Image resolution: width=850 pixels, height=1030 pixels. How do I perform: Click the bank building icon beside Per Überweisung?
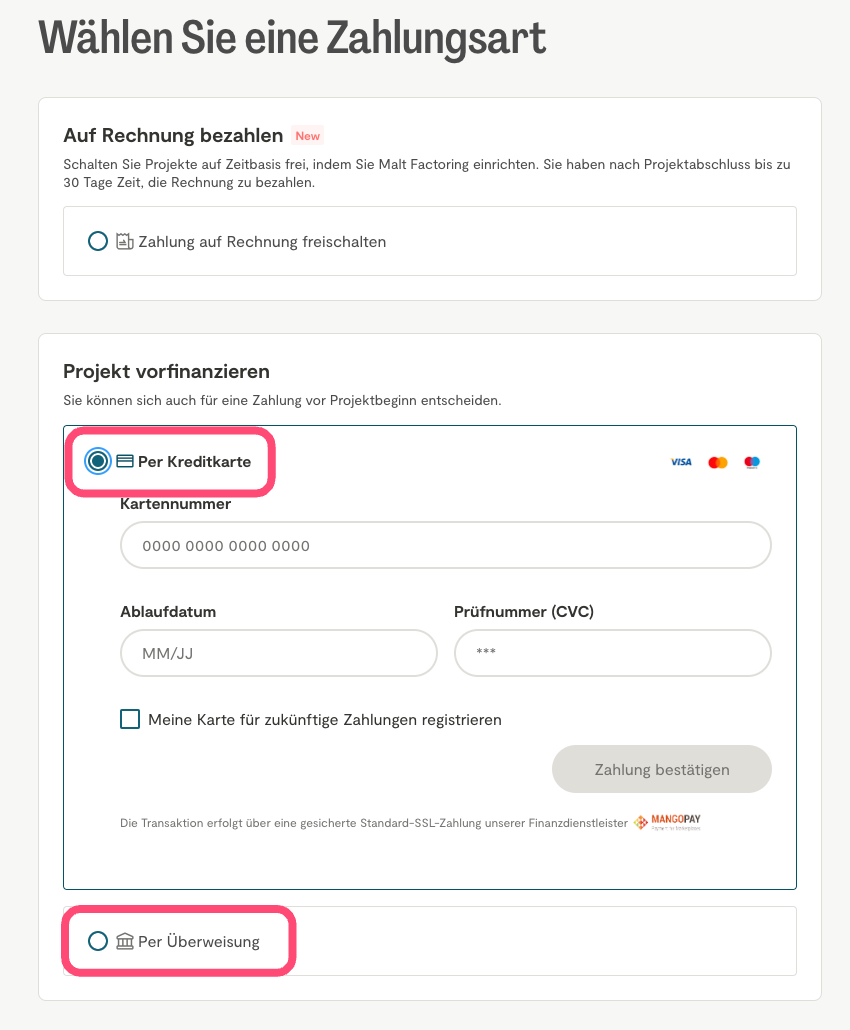(125, 941)
